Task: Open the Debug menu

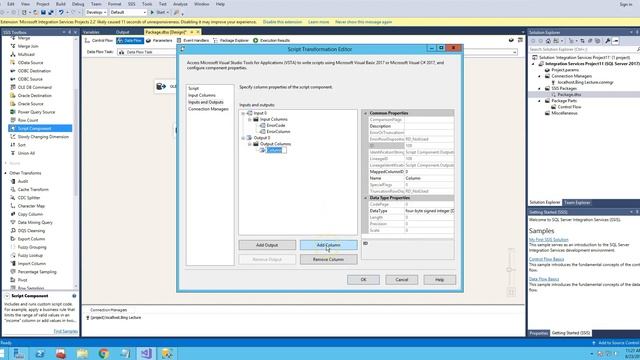Action: (x=78, y=4)
